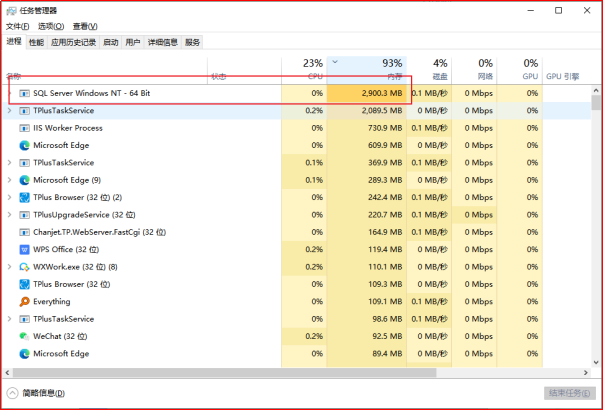The height and width of the screenshot is (411, 604).
Task: Select the WPS Office app icon
Action: click(x=24, y=249)
